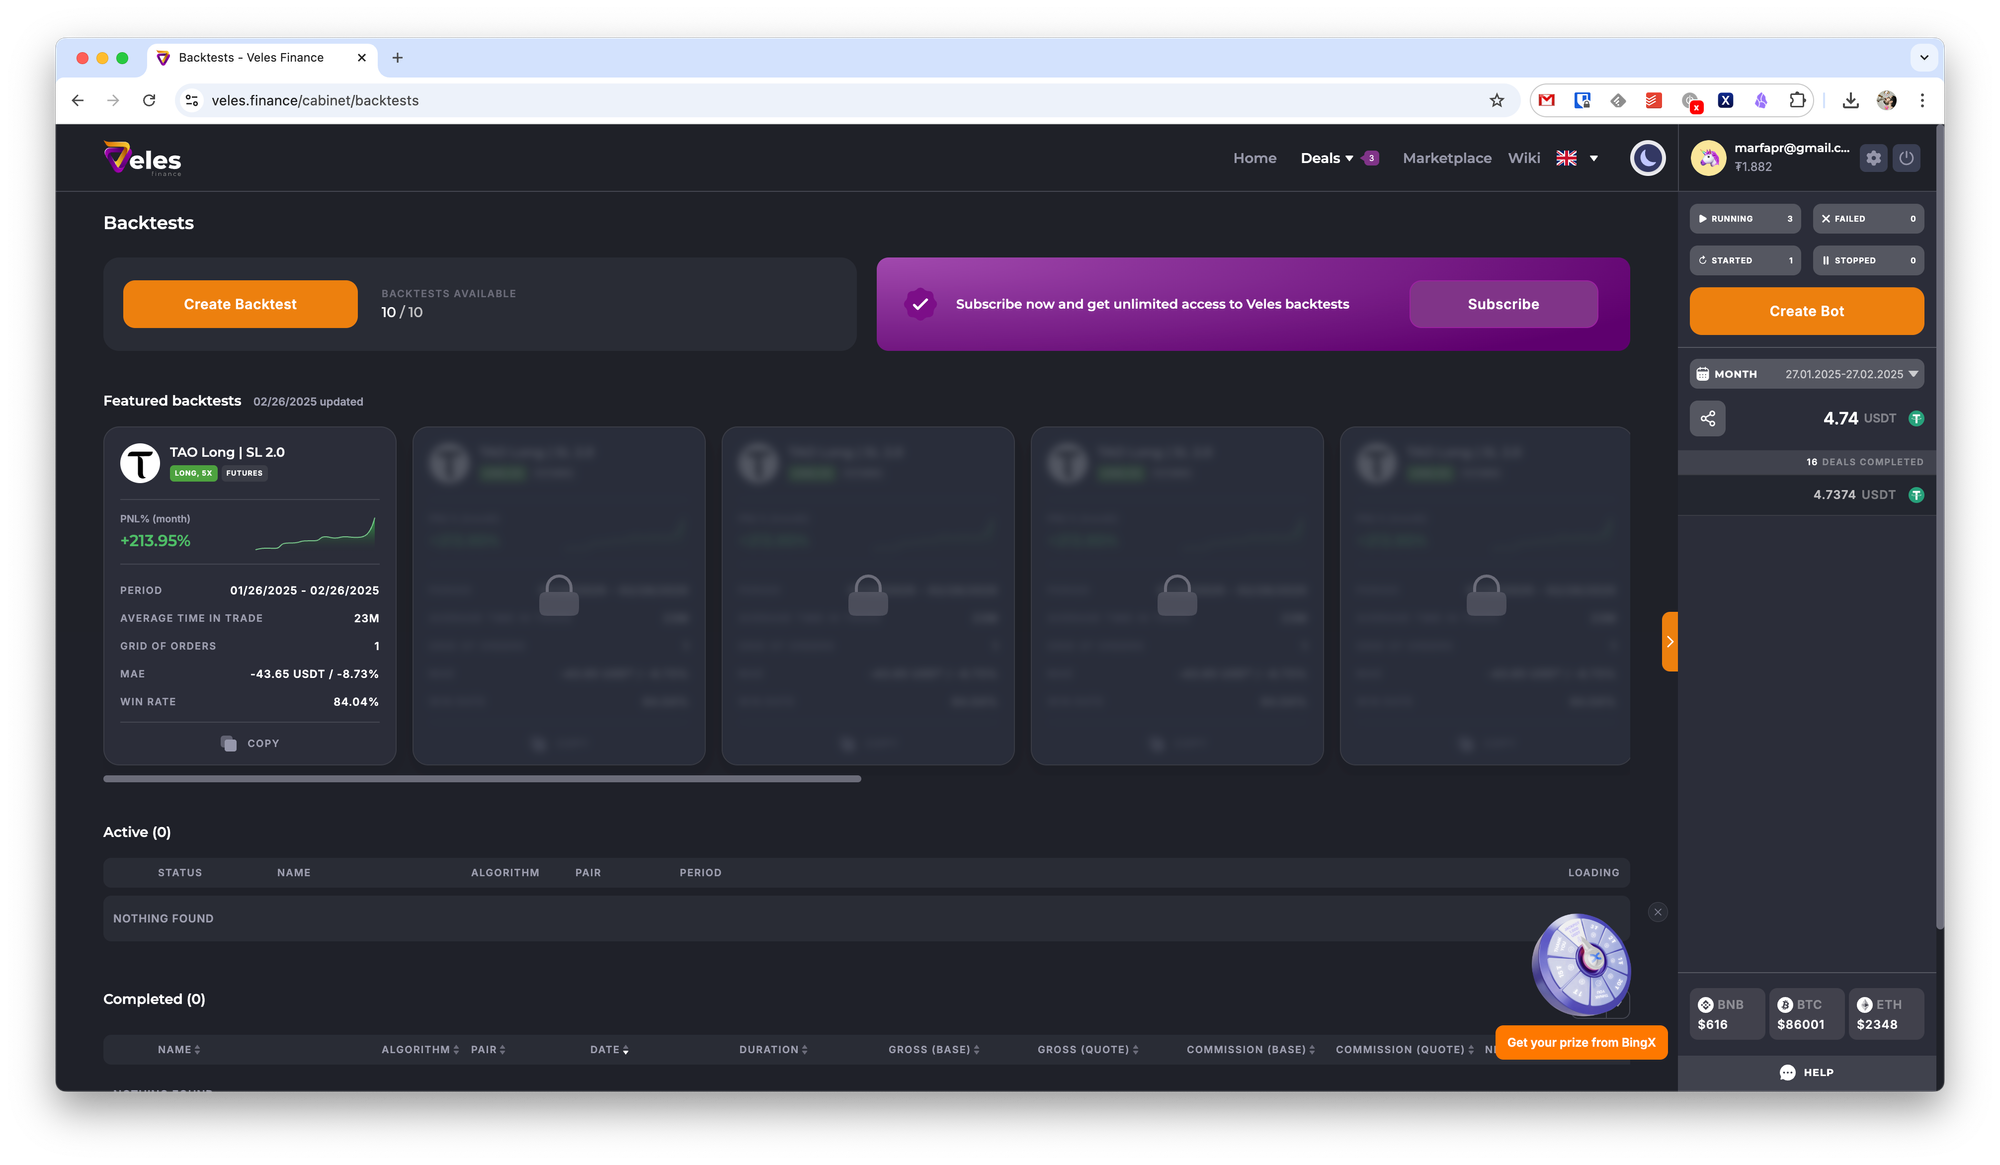Click the share icon beside 4.74 USDT

(1707, 418)
